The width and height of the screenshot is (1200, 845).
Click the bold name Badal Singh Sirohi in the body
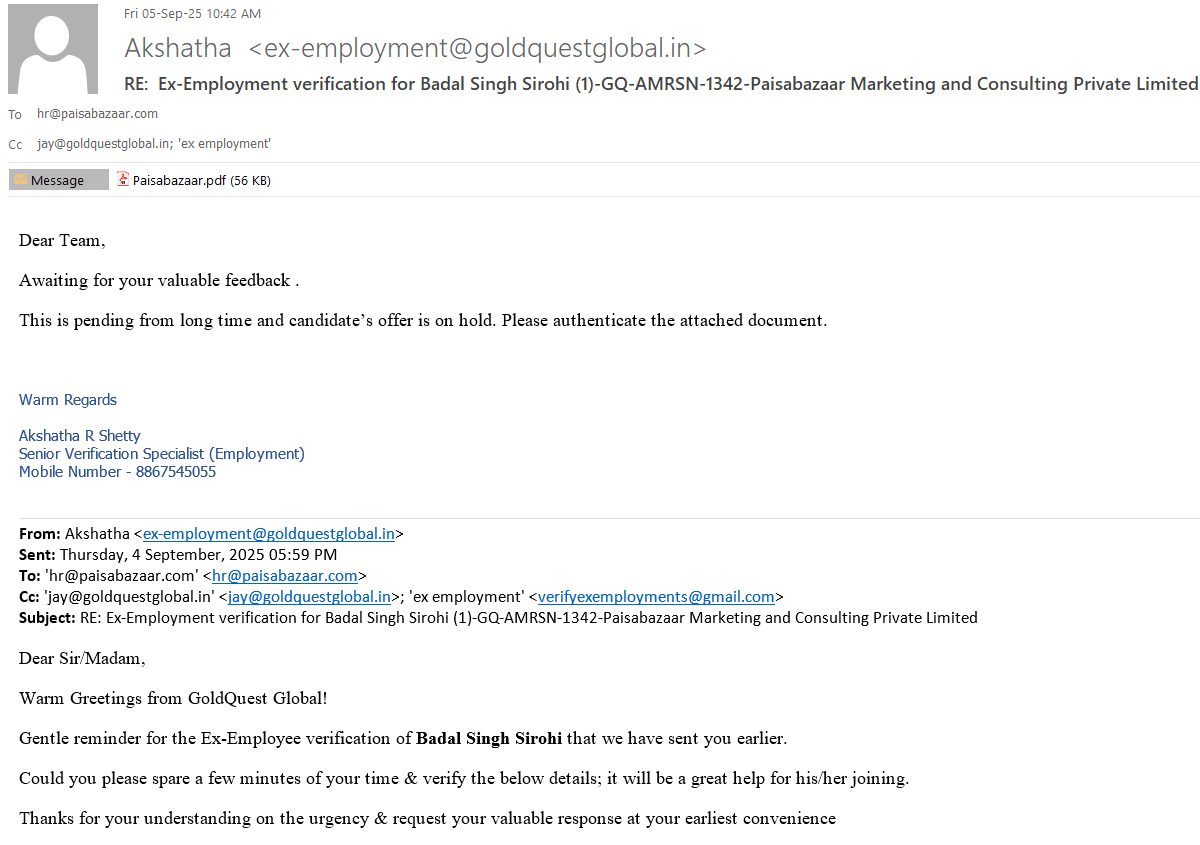click(489, 739)
